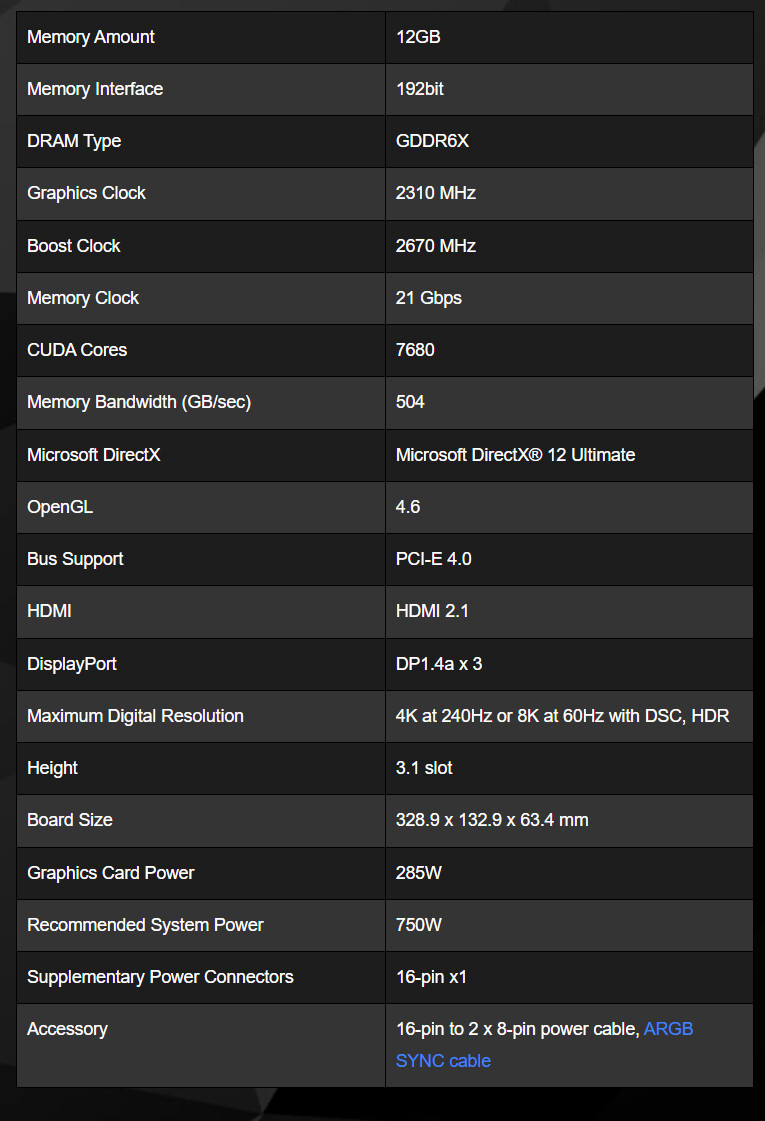
Task: Click the 2670 MHz Boost Clock value
Action: coord(435,246)
